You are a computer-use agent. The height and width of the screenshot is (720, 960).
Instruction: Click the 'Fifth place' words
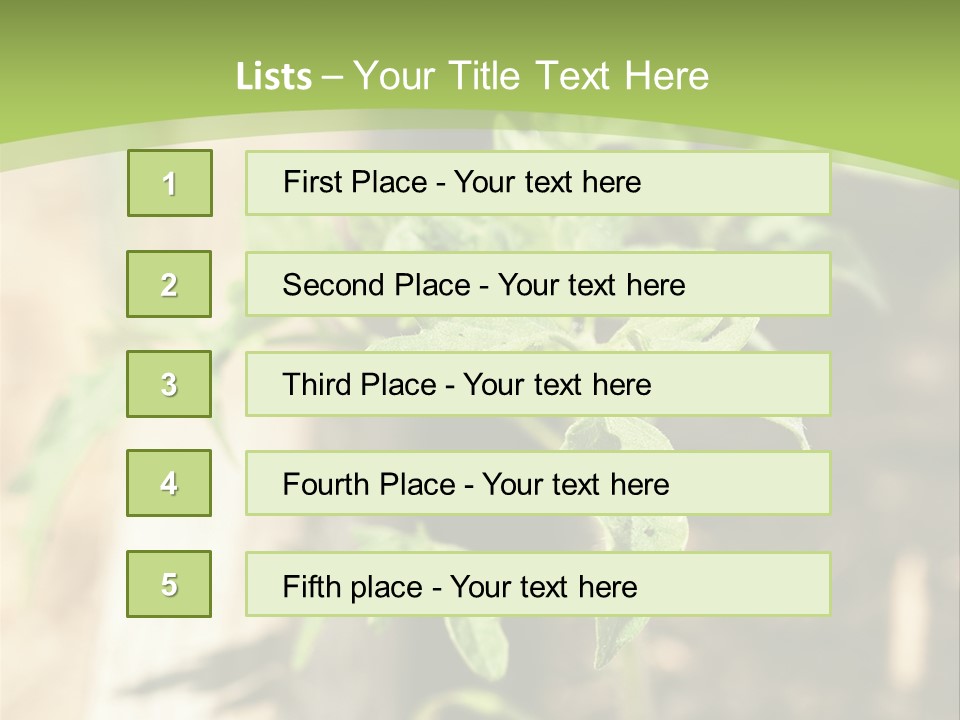[353, 587]
